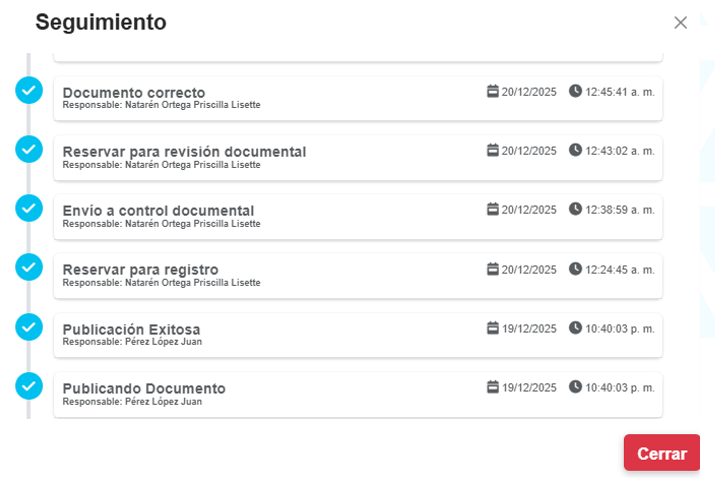Click calendar icon on Documento correcto row
This screenshot has width=715, height=478.
pyautogui.click(x=493, y=91)
